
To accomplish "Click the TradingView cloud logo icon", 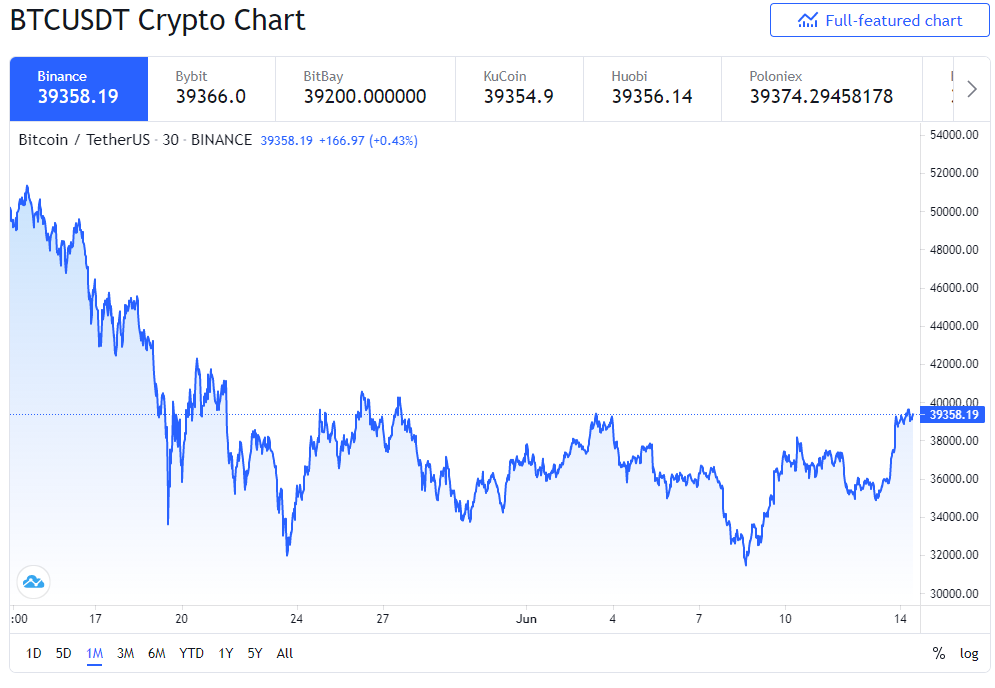I will [x=33, y=581].
